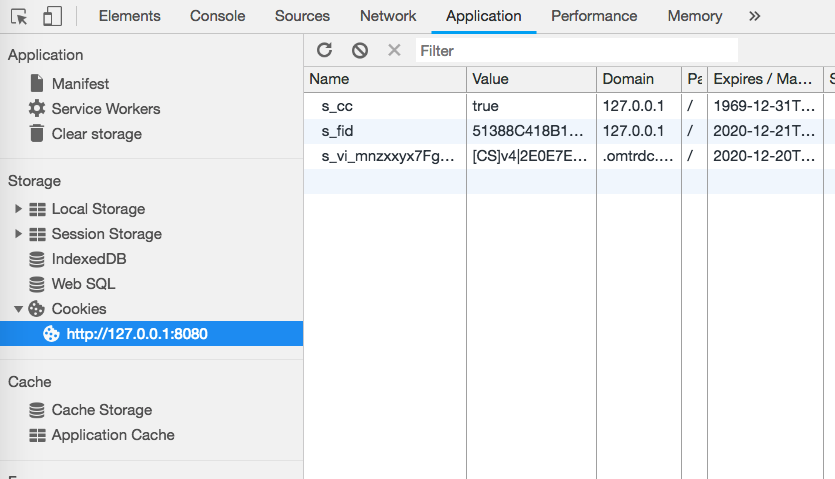835x479 pixels.
Task: Click the cookie Filter input field
Action: coord(576,50)
